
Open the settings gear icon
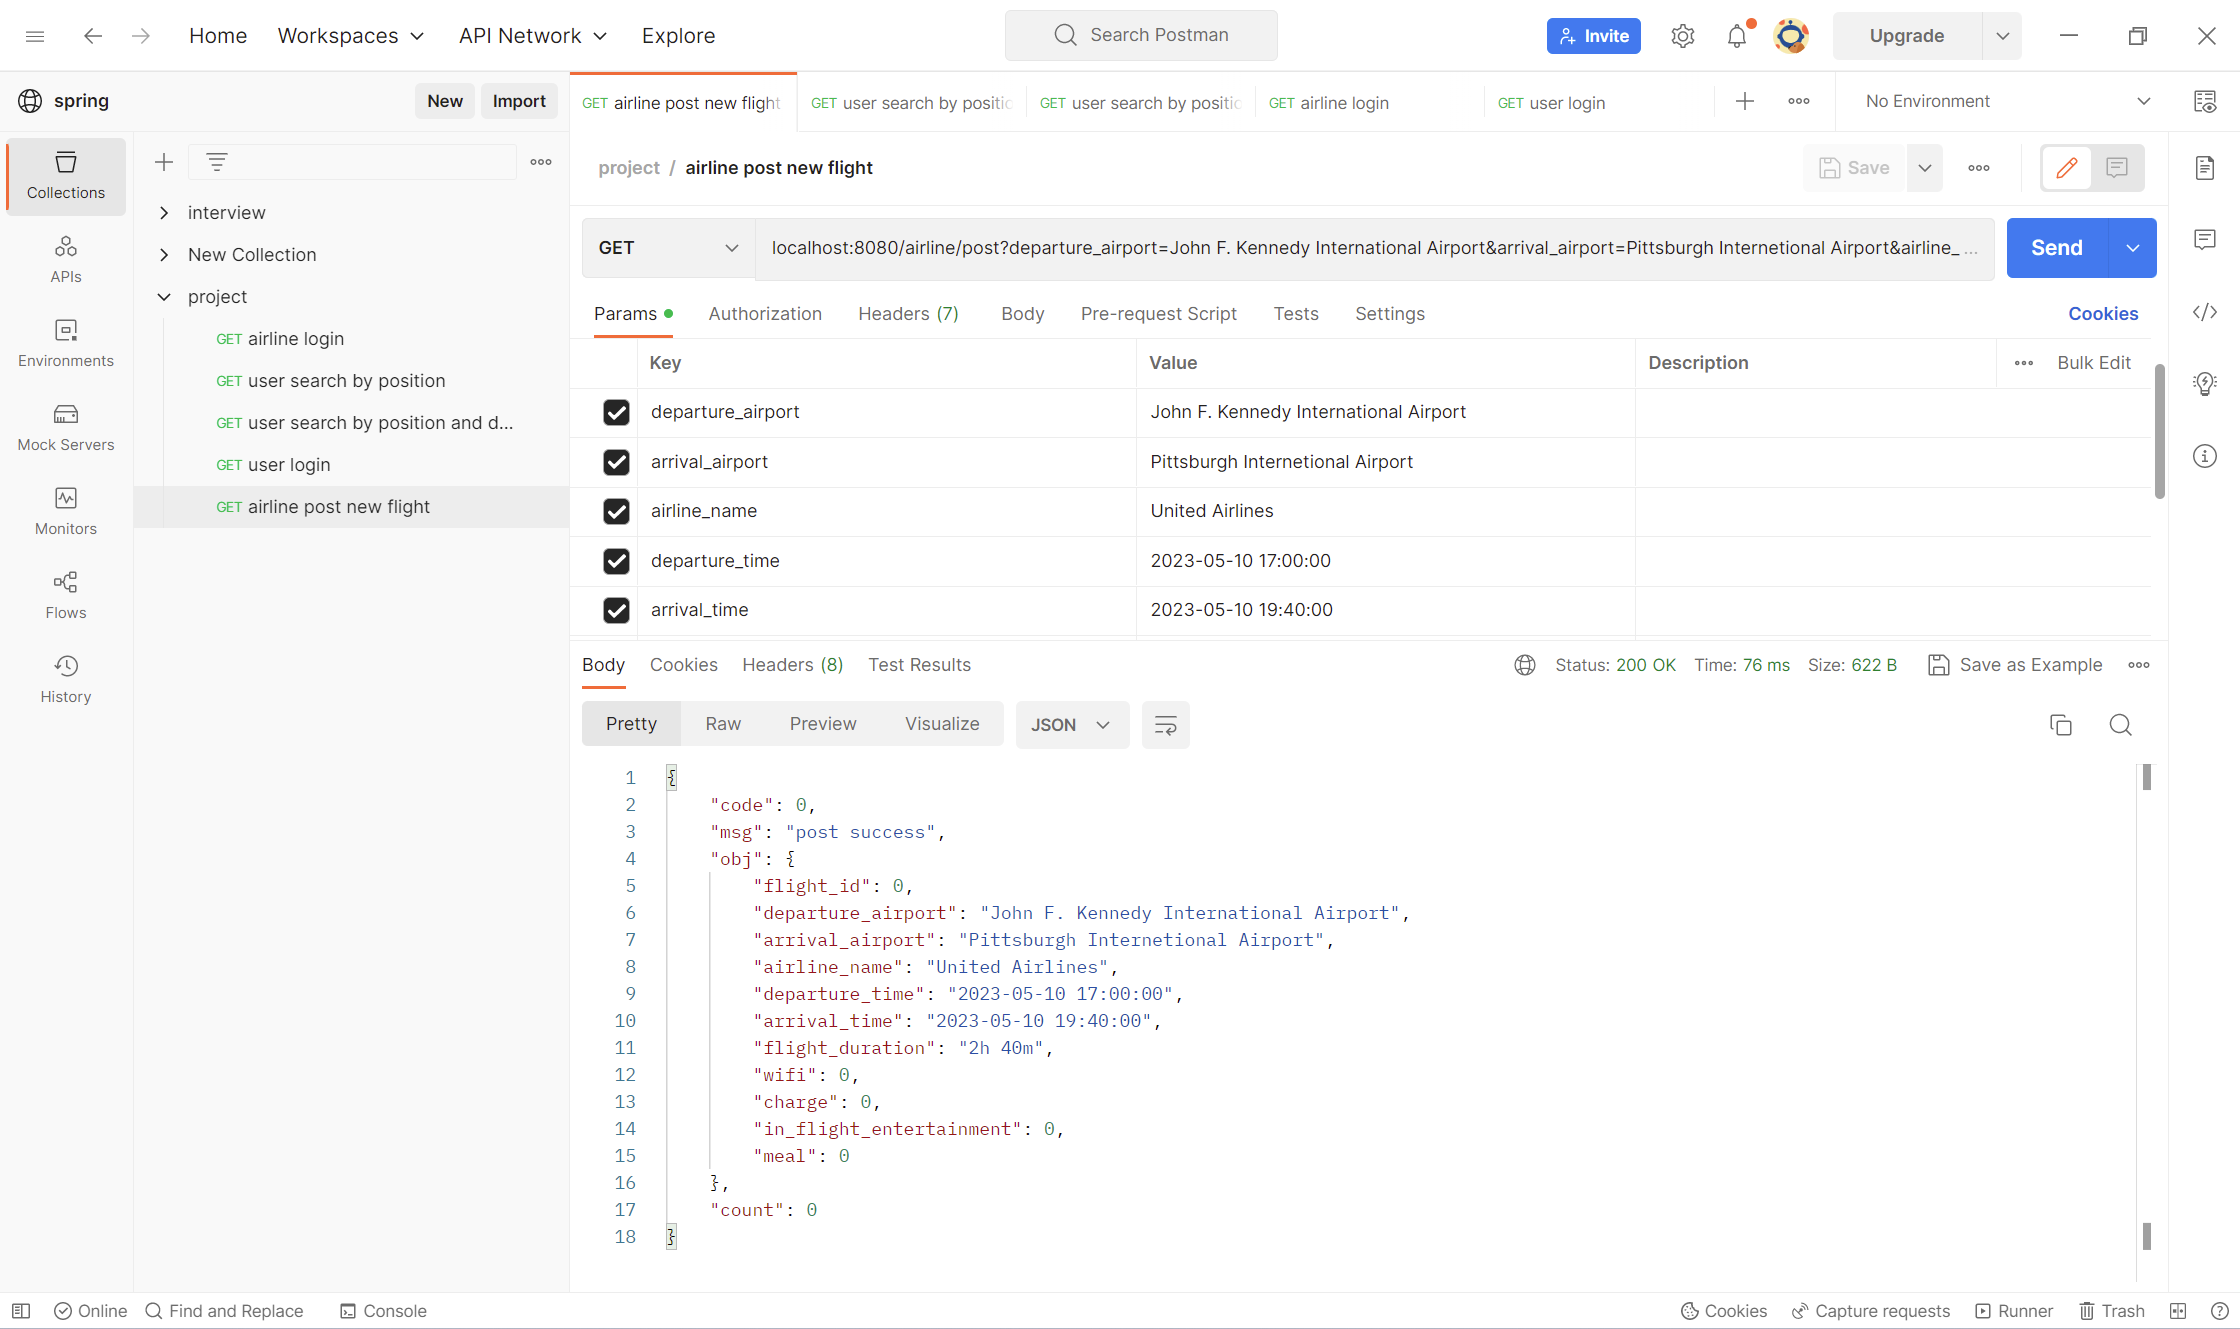(1683, 36)
